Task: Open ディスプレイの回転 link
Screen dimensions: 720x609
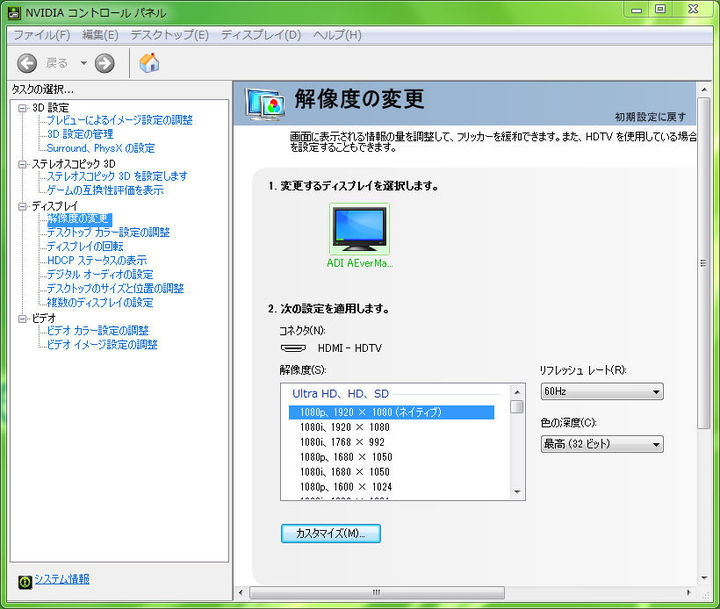Action: pyautogui.click(x=85, y=246)
